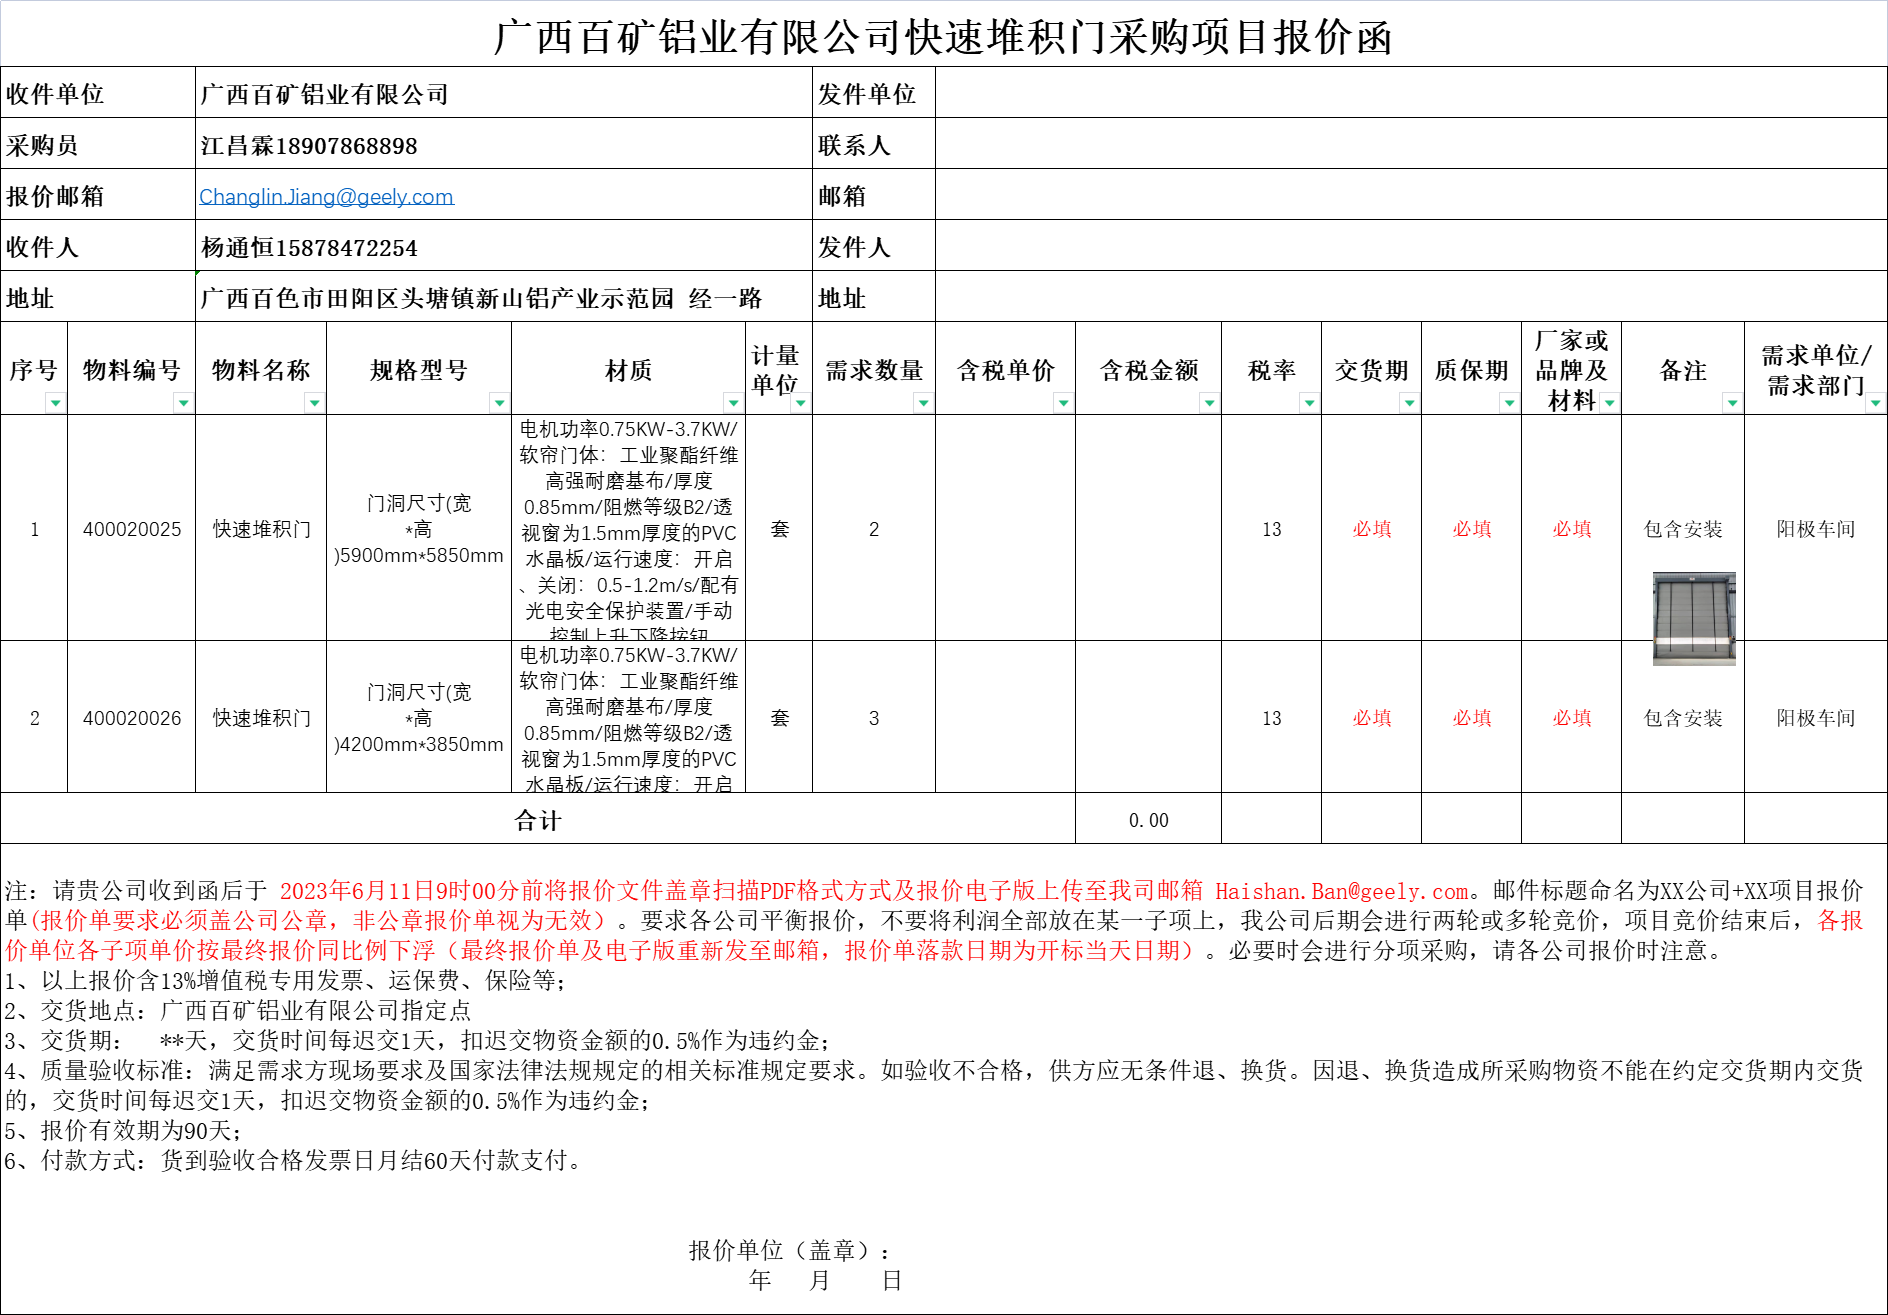Open the 物料名称 column filter dropdown
The width and height of the screenshot is (1888, 1315).
click(x=314, y=403)
